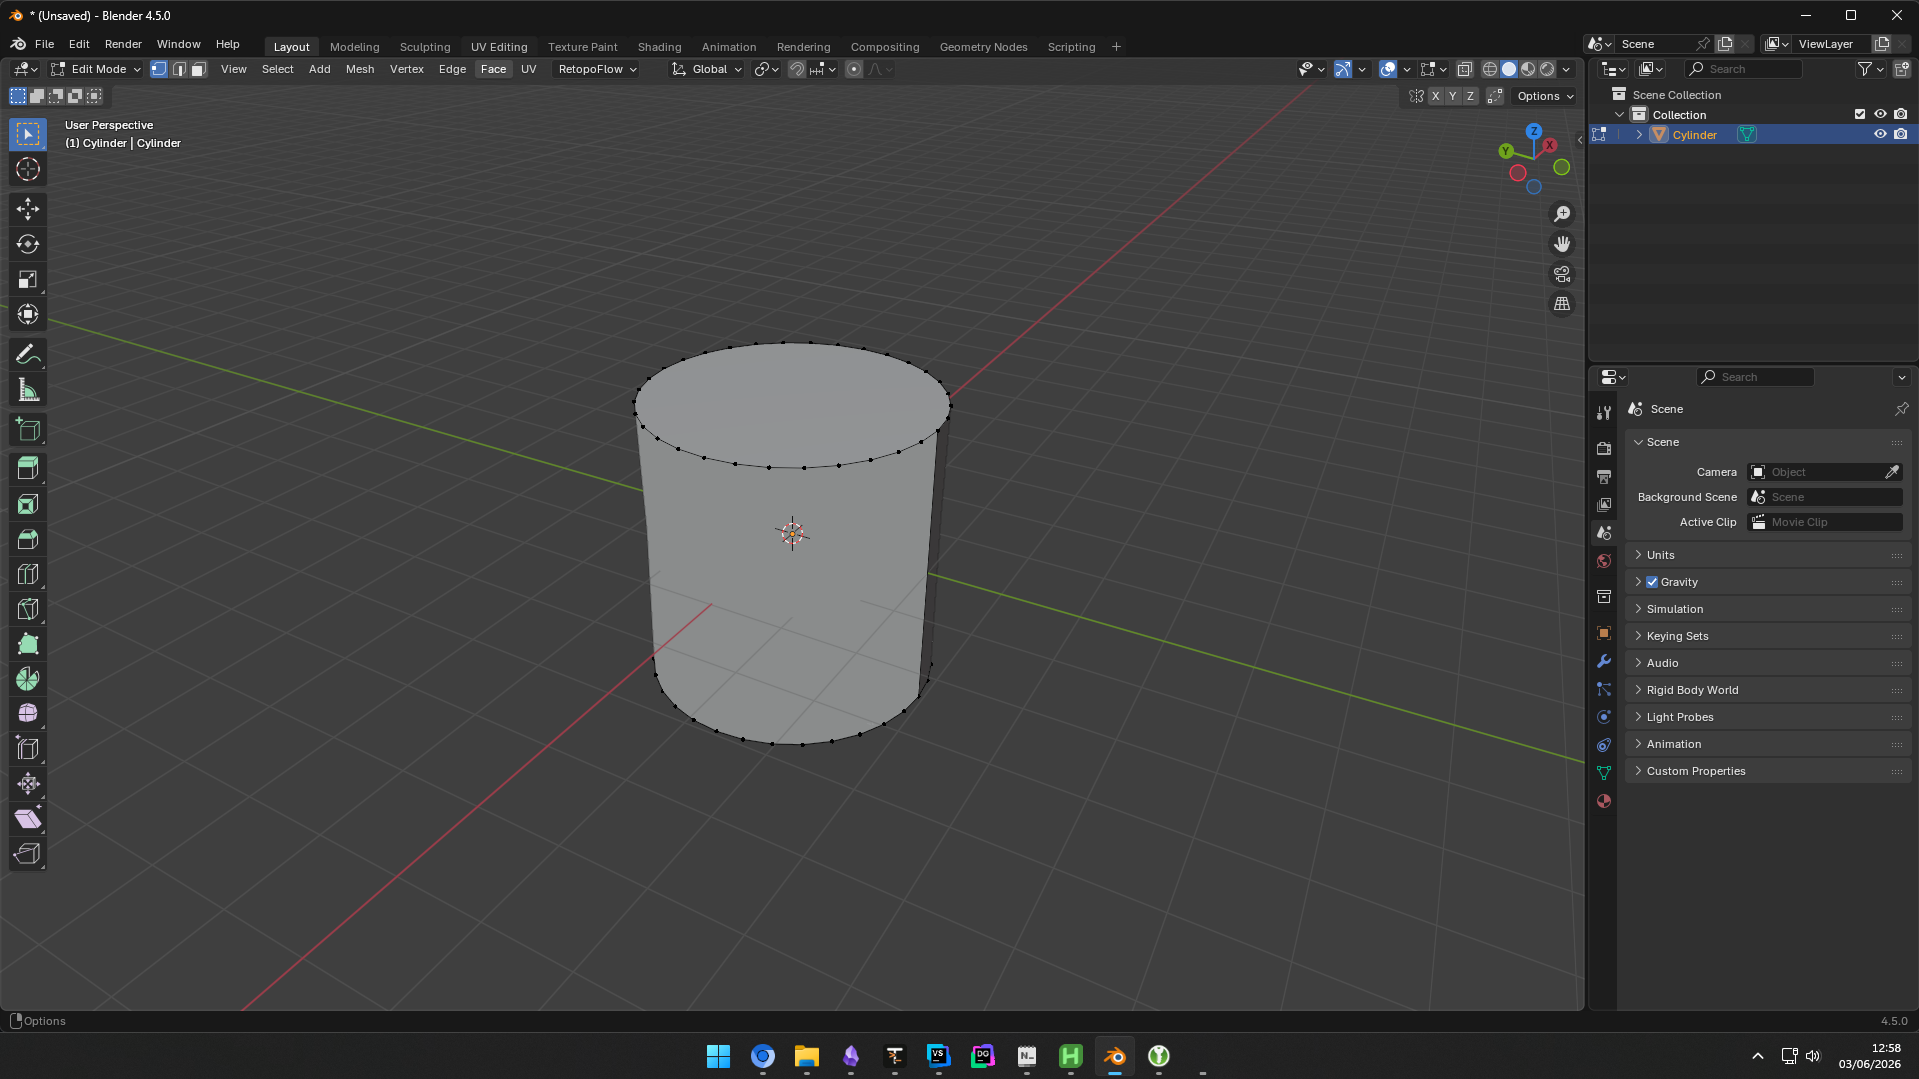Expand the Rigid Body World panel
This screenshot has height=1079, width=1919.
[1768, 690]
